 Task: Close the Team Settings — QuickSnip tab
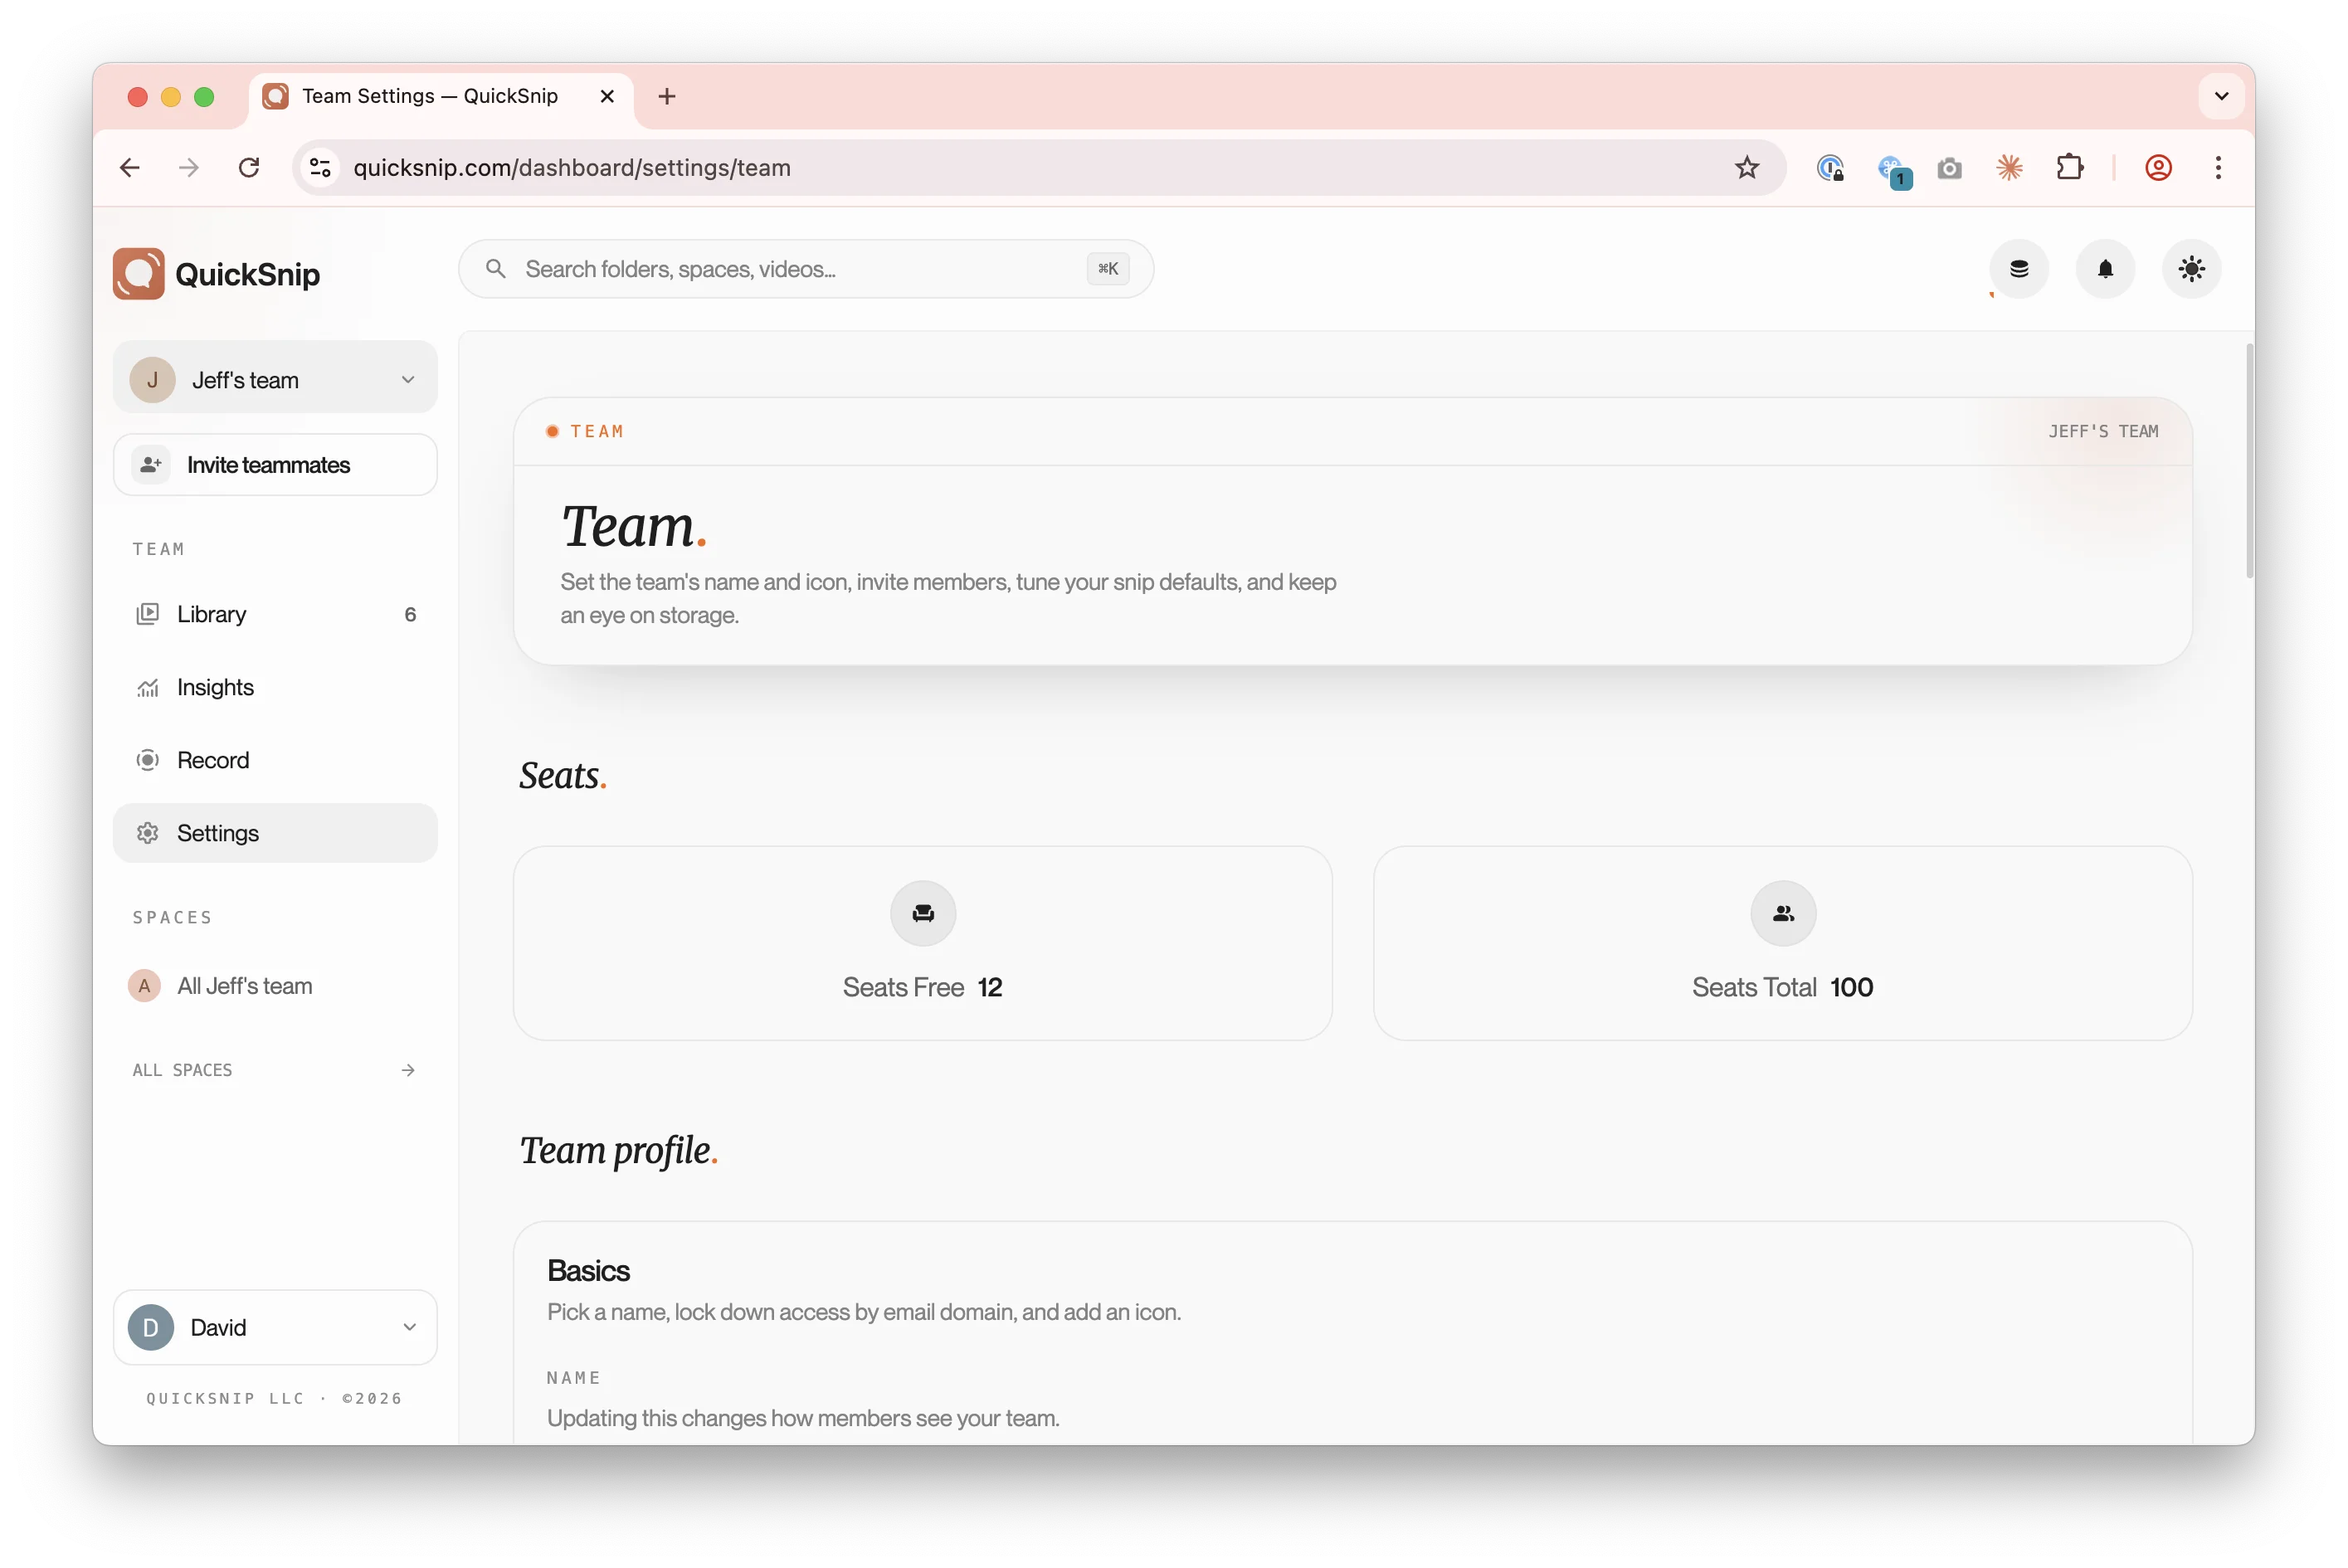pos(607,96)
